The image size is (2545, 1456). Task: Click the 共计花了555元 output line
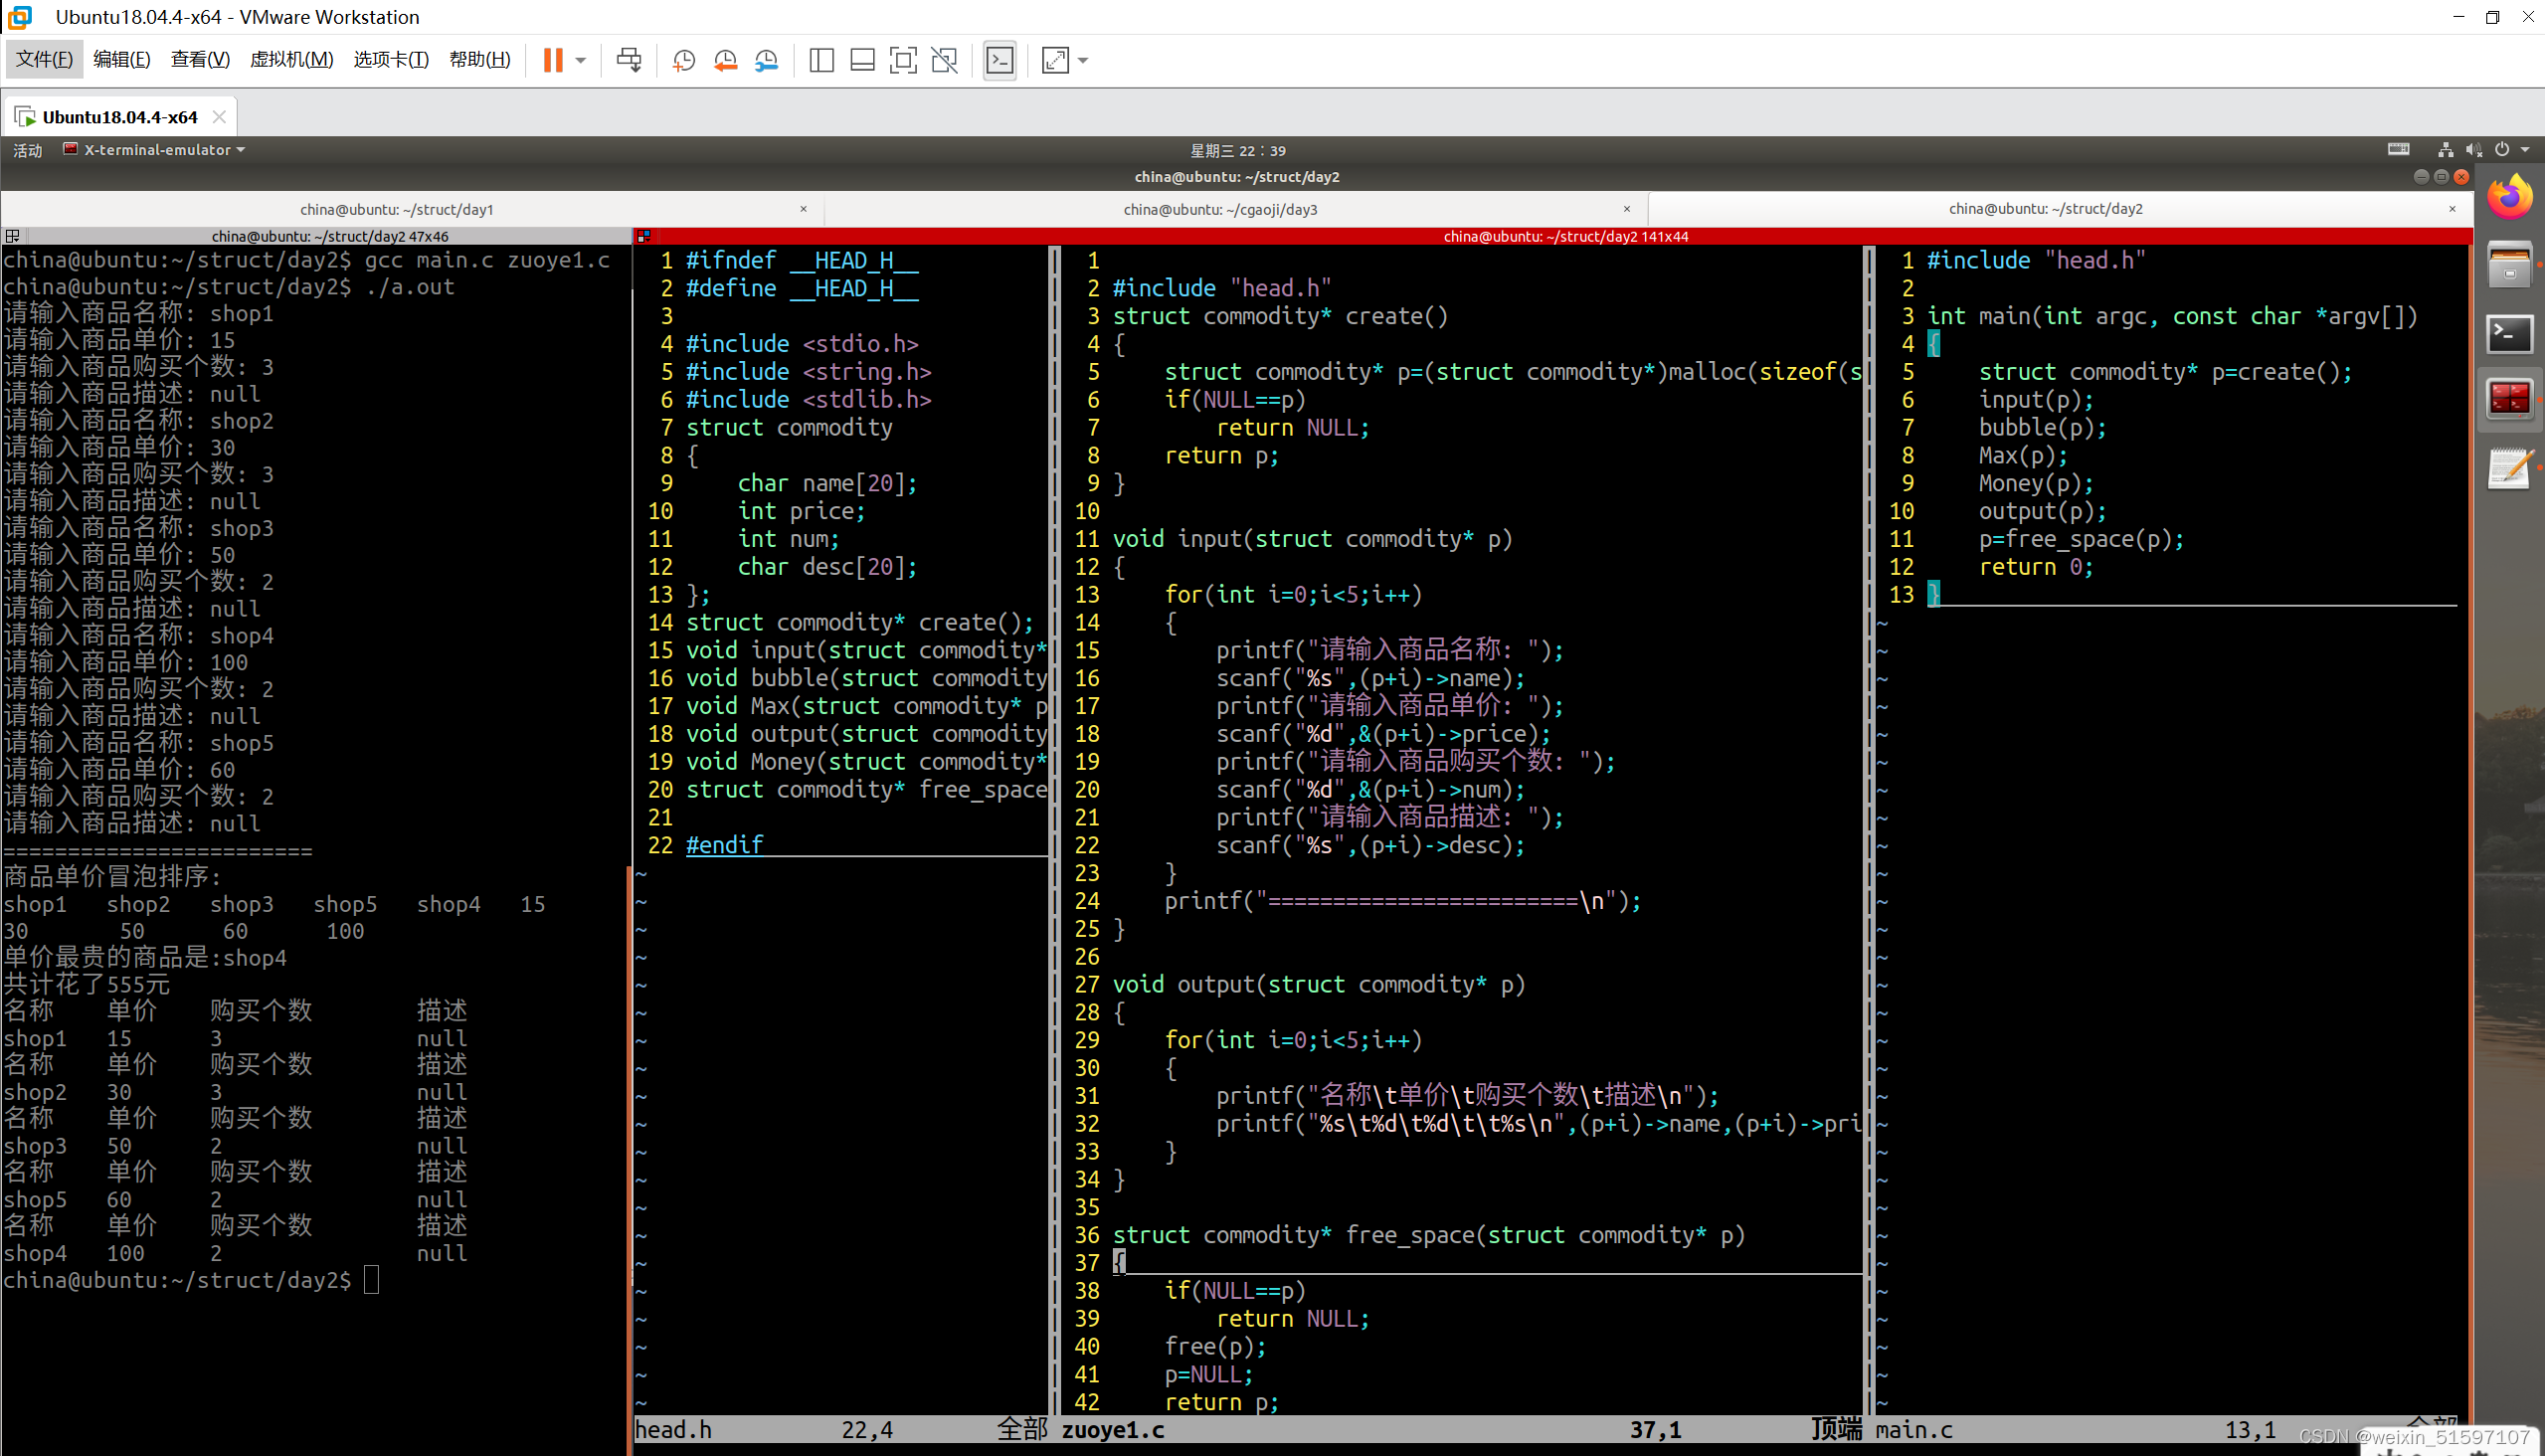87,984
